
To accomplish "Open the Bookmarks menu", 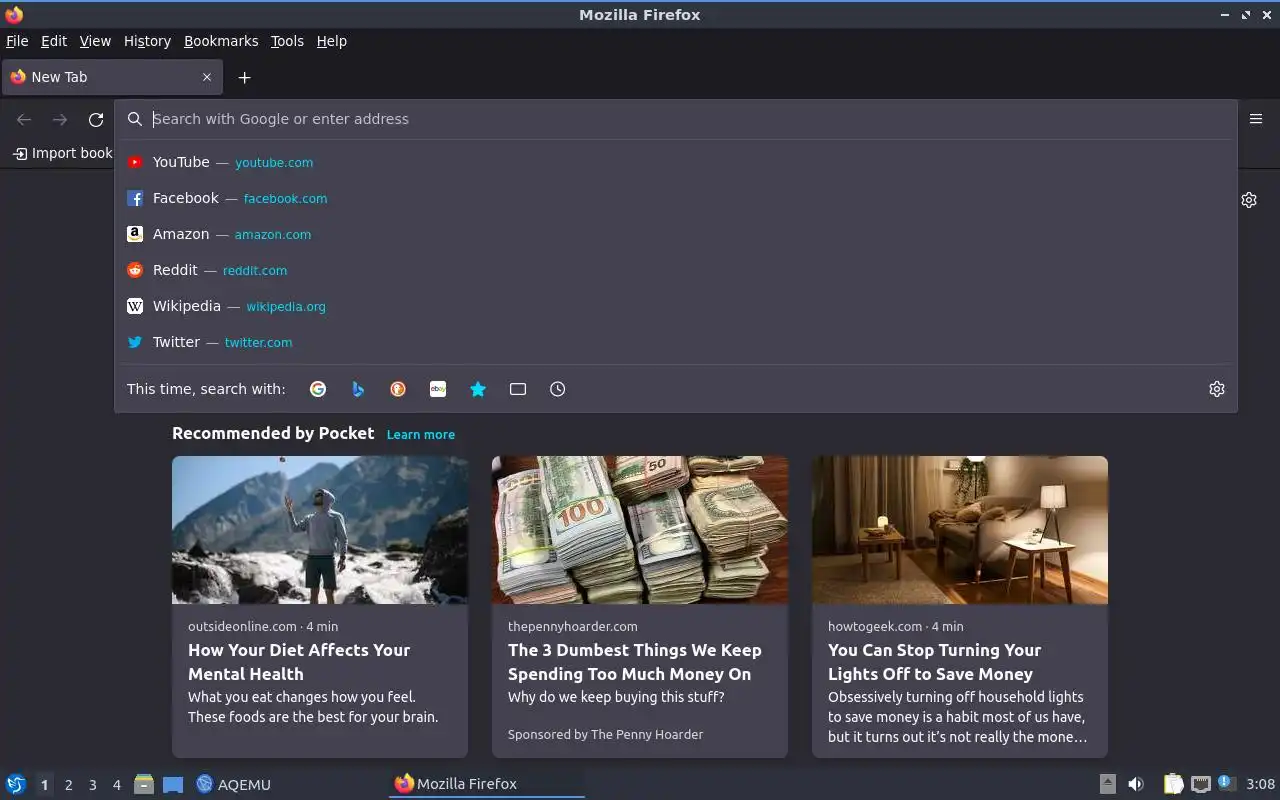I will (221, 41).
